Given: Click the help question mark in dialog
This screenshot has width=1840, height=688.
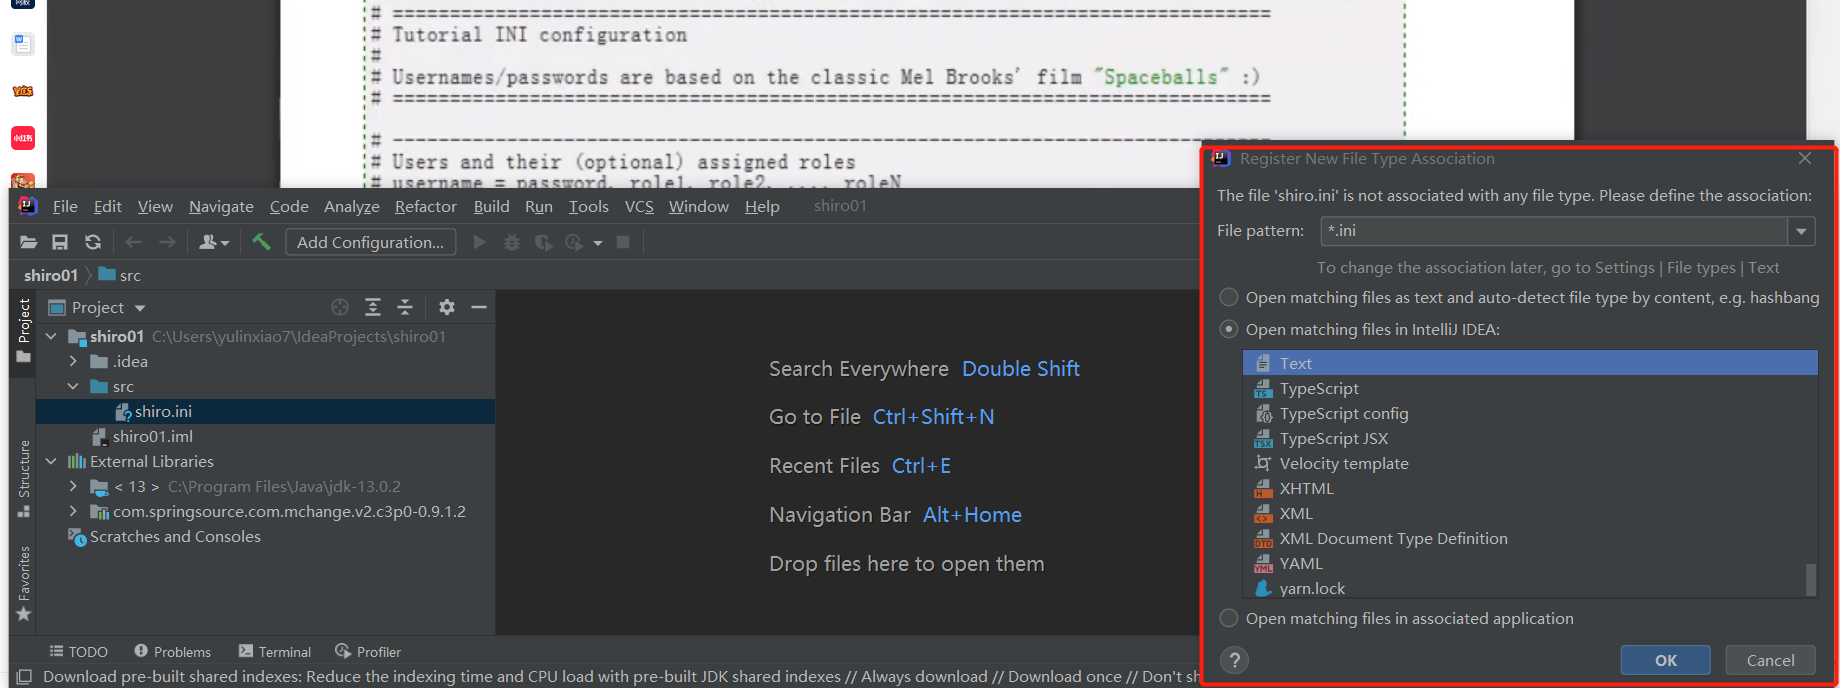Looking at the screenshot, I should 1235,660.
